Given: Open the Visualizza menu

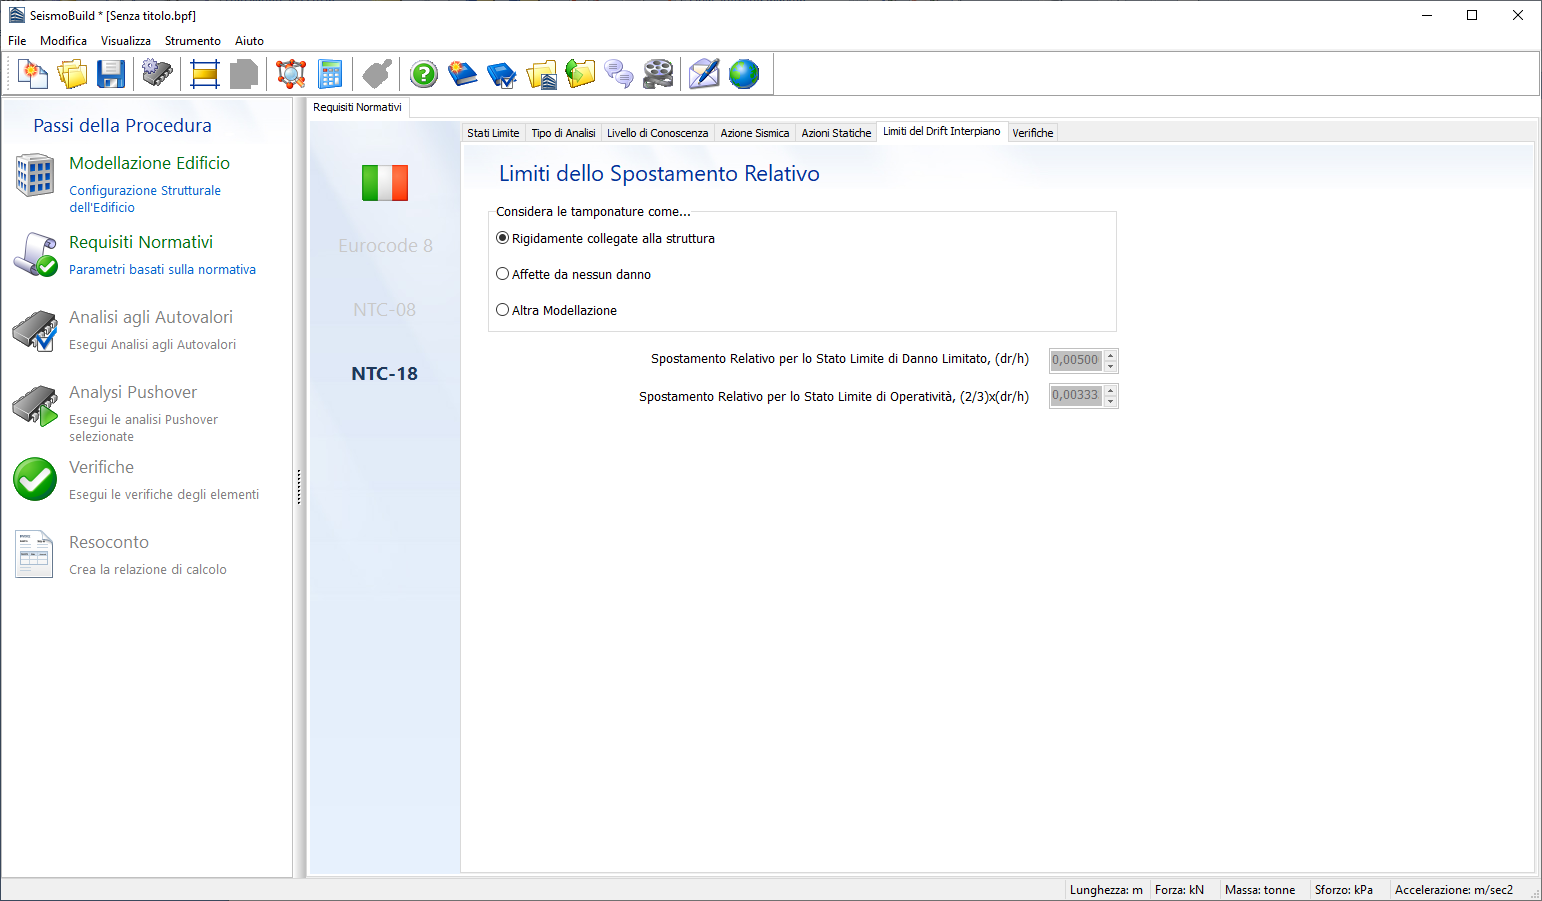Looking at the screenshot, I should pos(125,41).
